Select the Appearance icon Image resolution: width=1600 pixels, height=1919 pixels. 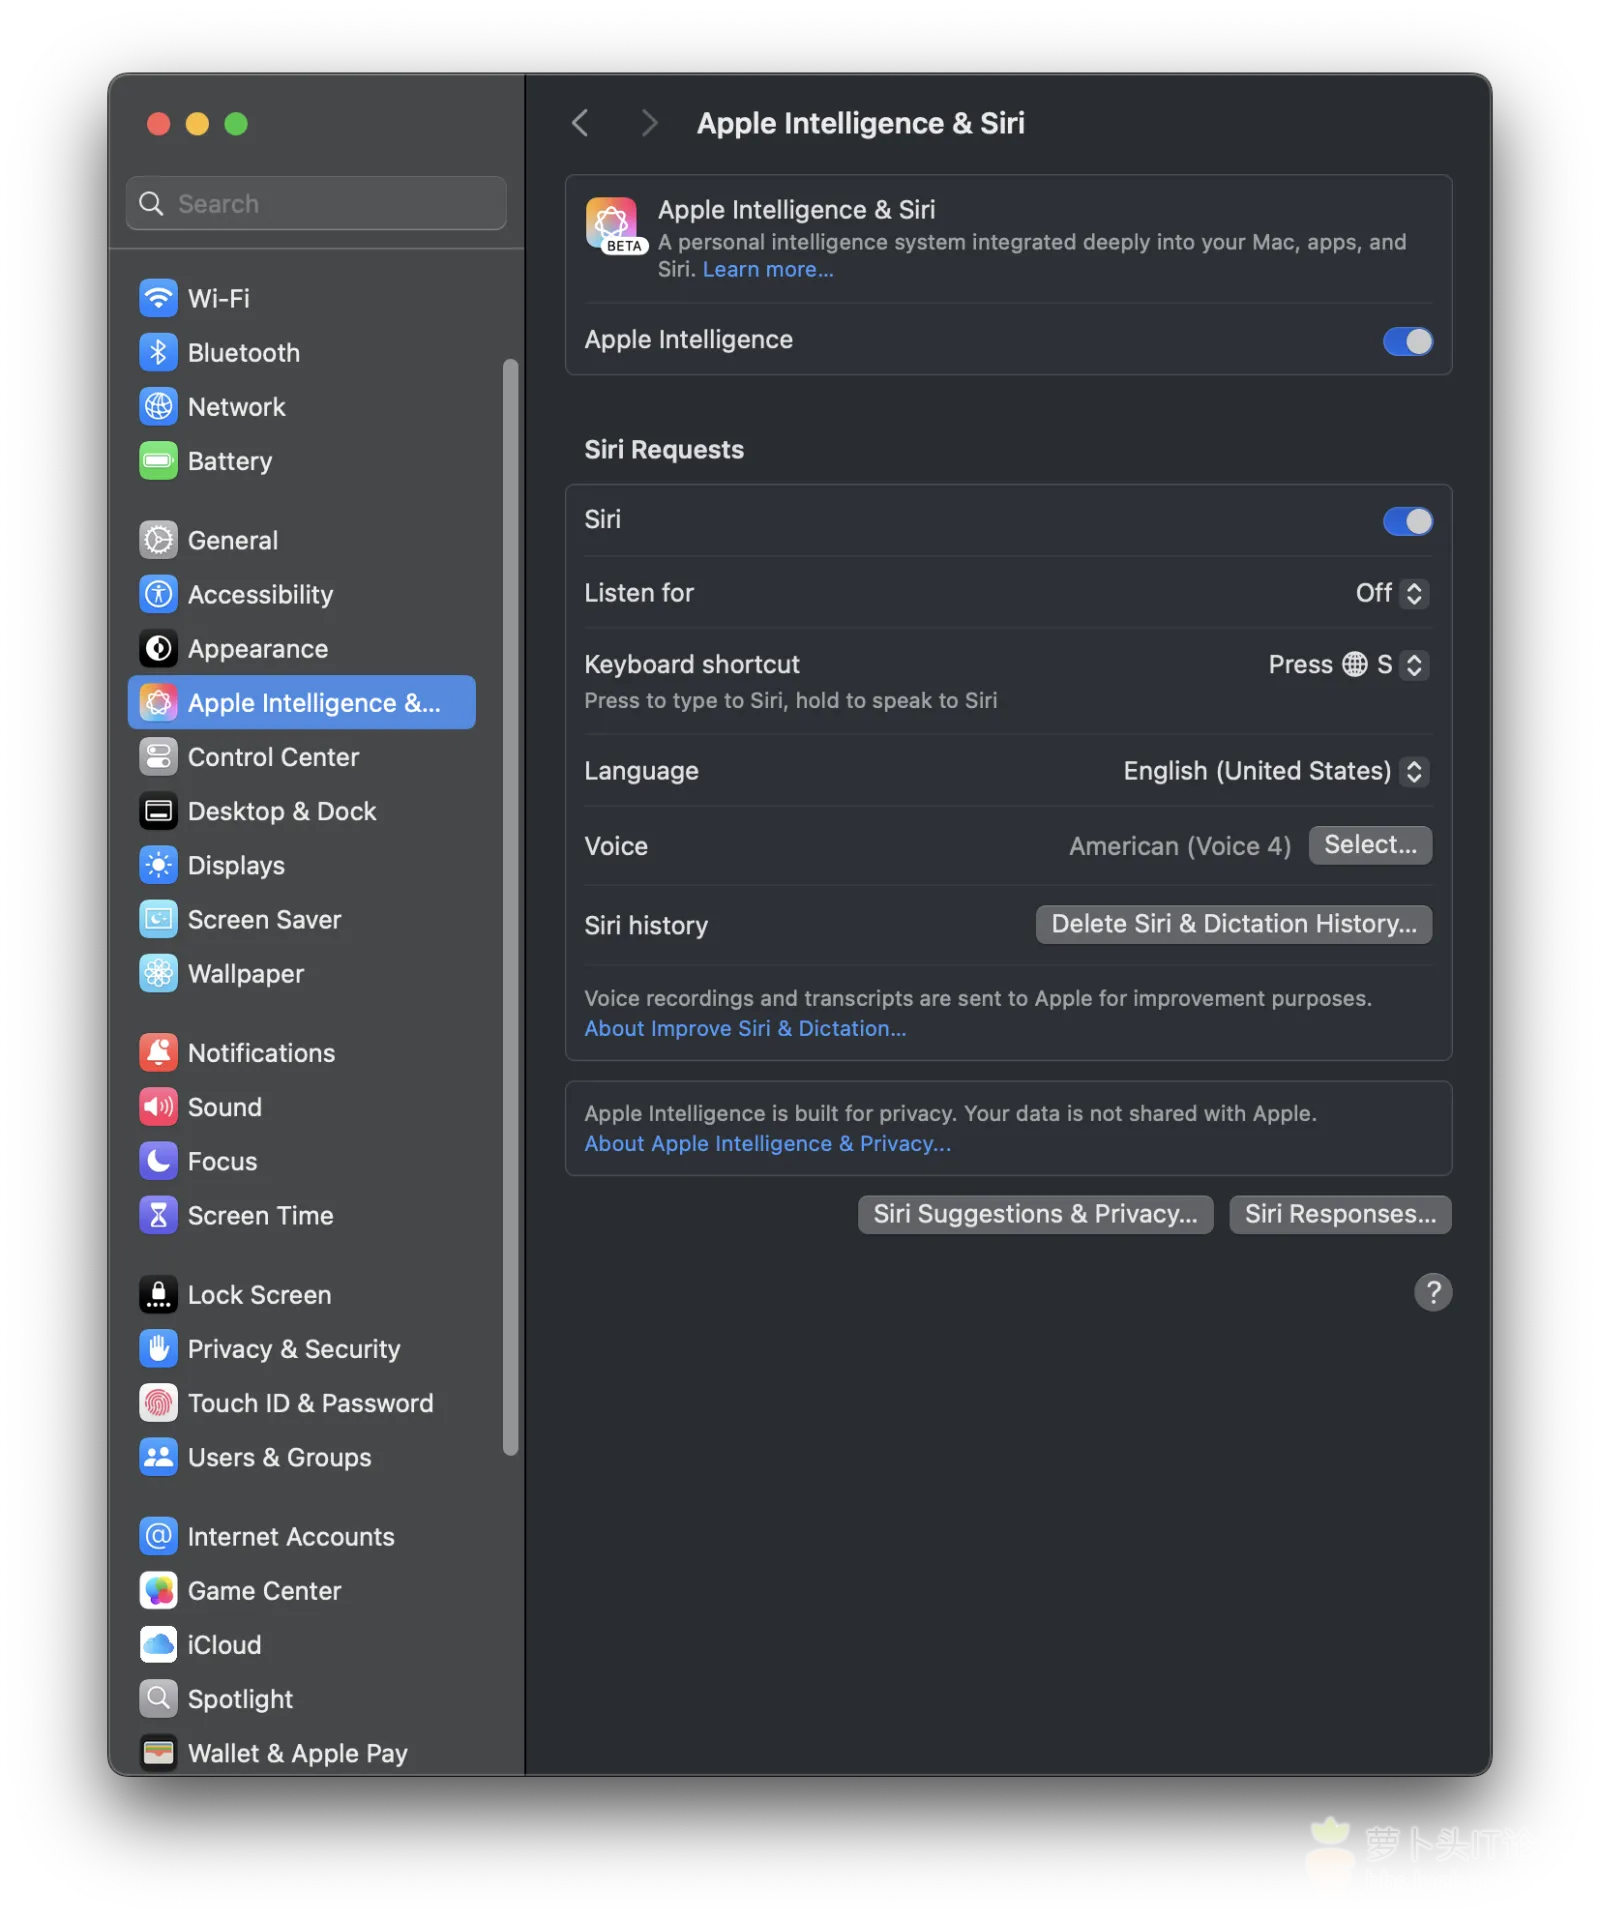pyautogui.click(x=158, y=648)
